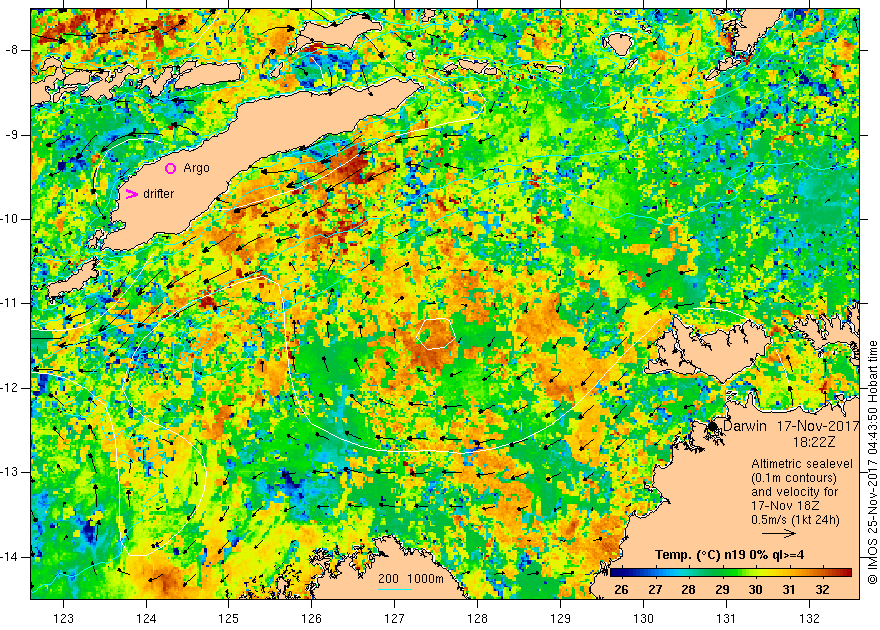The height and width of the screenshot is (630, 880).
Task: Click longitude axis label '124'
Action: [x=146, y=619]
